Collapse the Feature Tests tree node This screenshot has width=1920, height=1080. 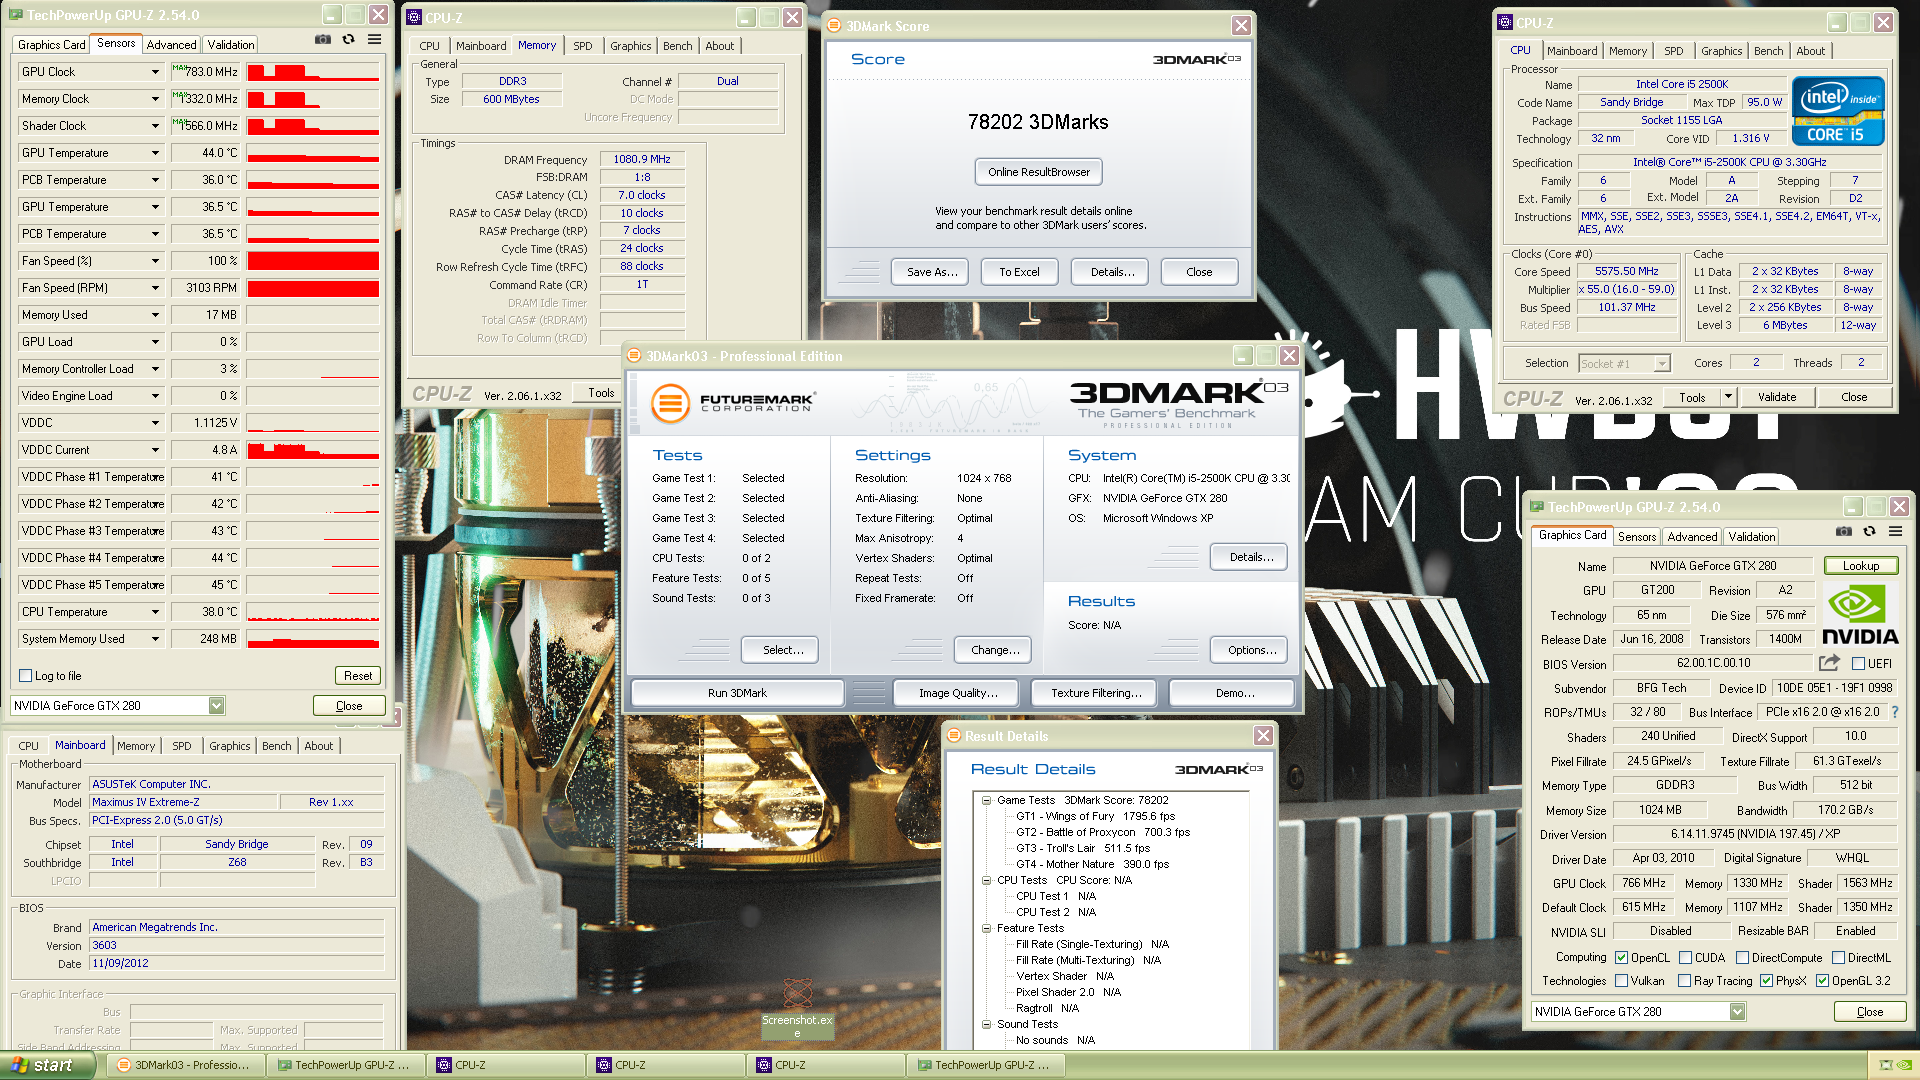tap(986, 928)
